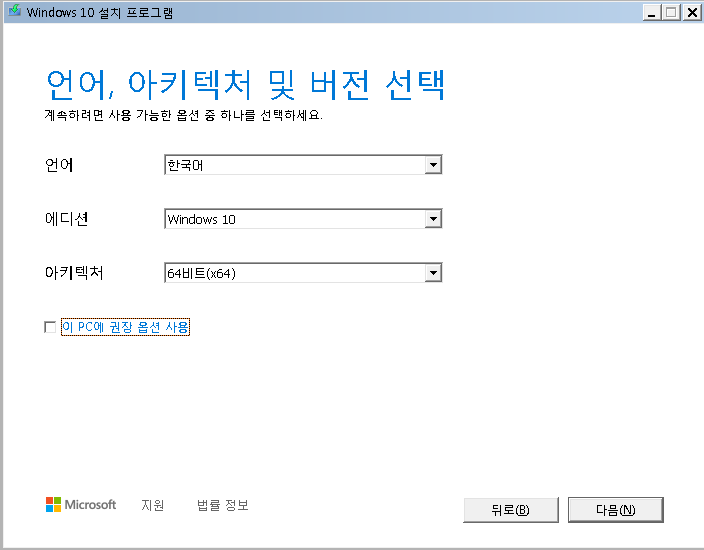Screen dimensions: 704x550
Task: Expand the 에디션 dropdown arrow
Action: tap(433, 219)
